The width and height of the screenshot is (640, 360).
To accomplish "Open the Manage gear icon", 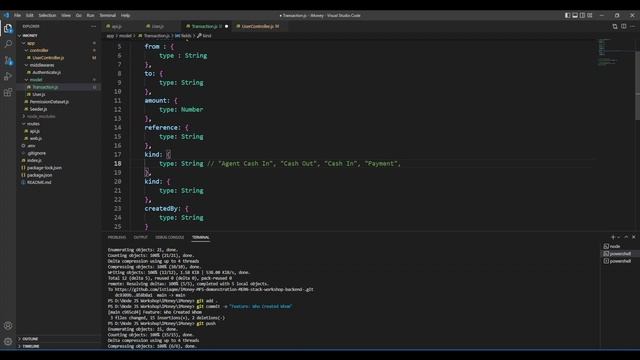I will click(x=8, y=342).
